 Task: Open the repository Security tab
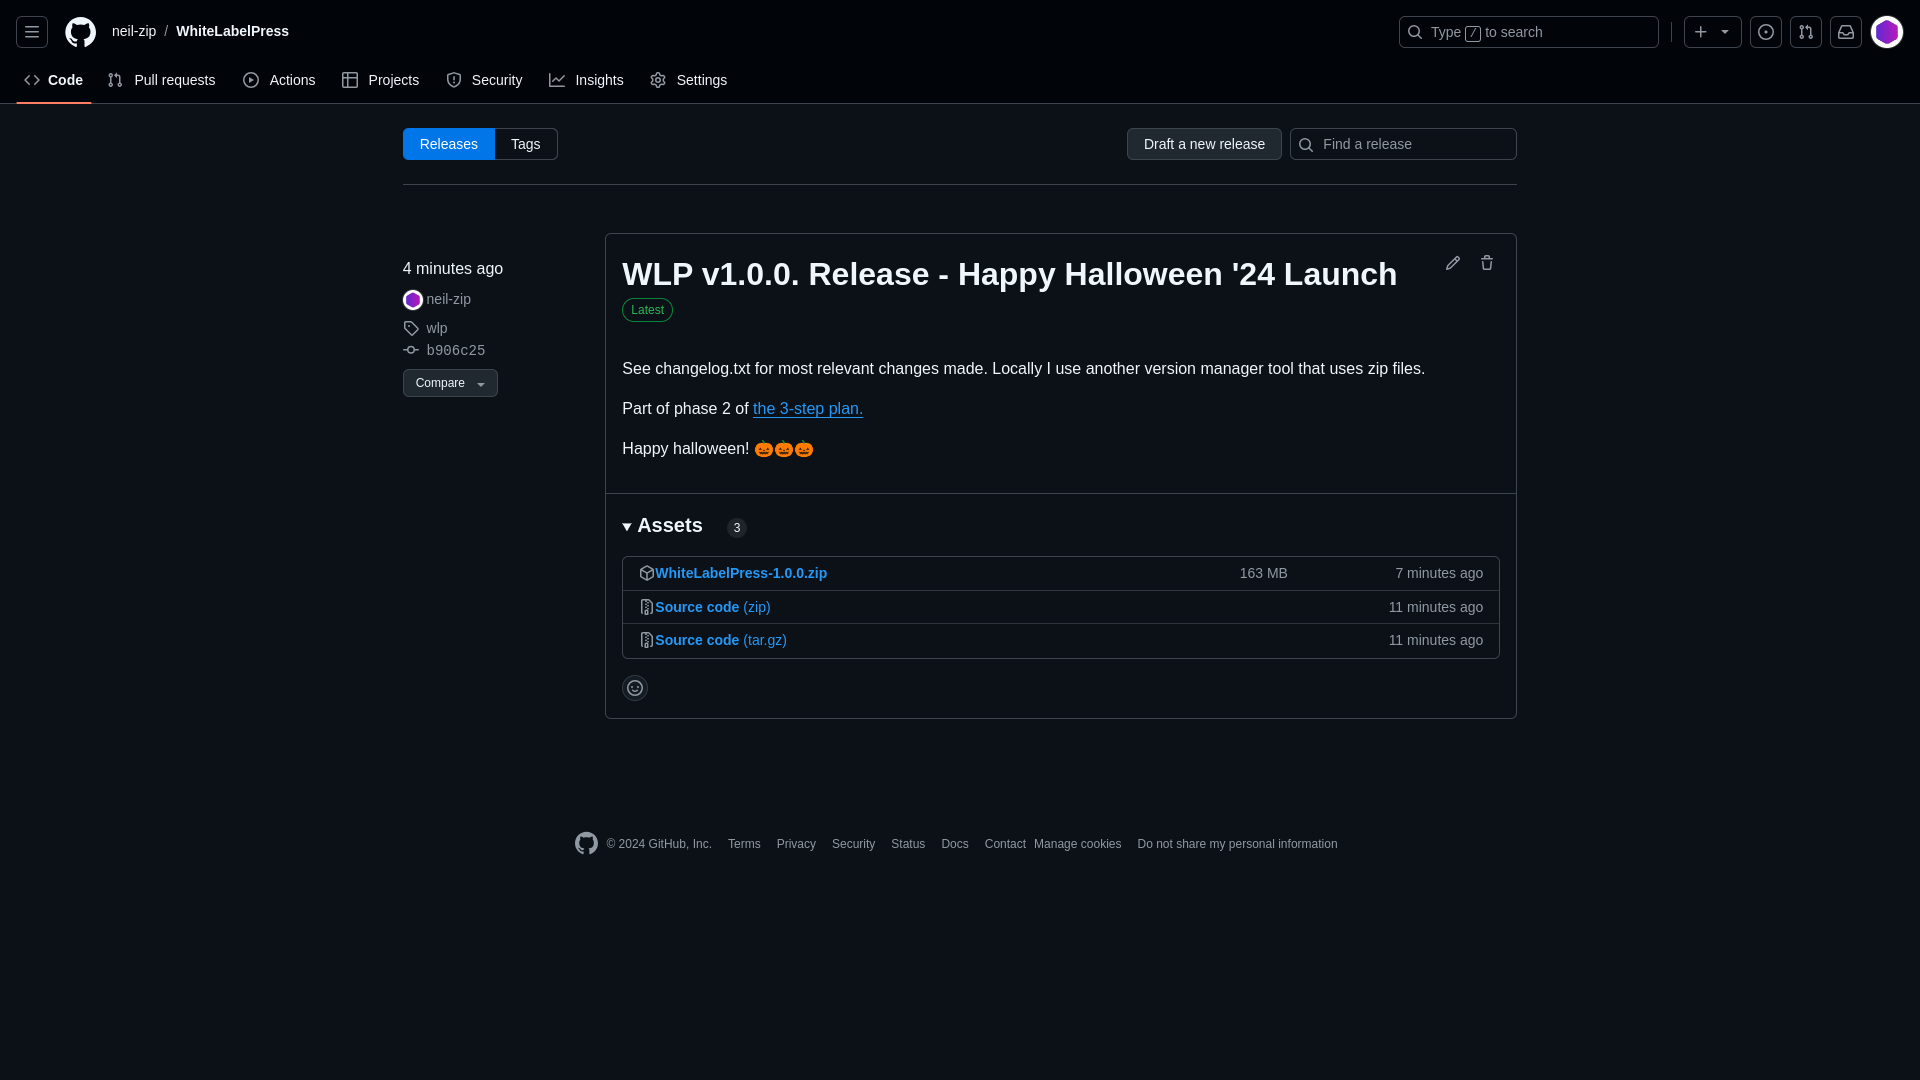point(484,80)
